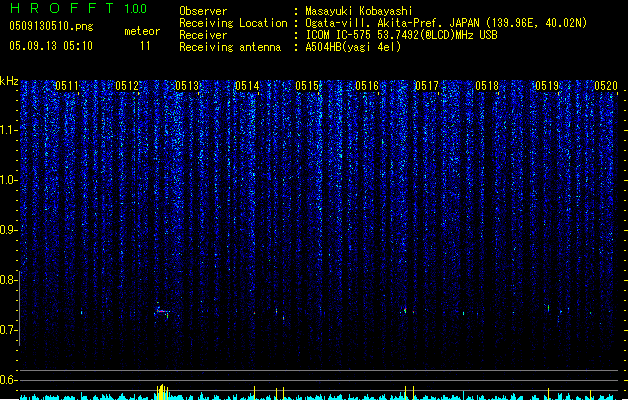Image resolution: width=629 pixels, height=400 pixels.
Task: Click the 0511 time marker
Action: pos(67,86)
